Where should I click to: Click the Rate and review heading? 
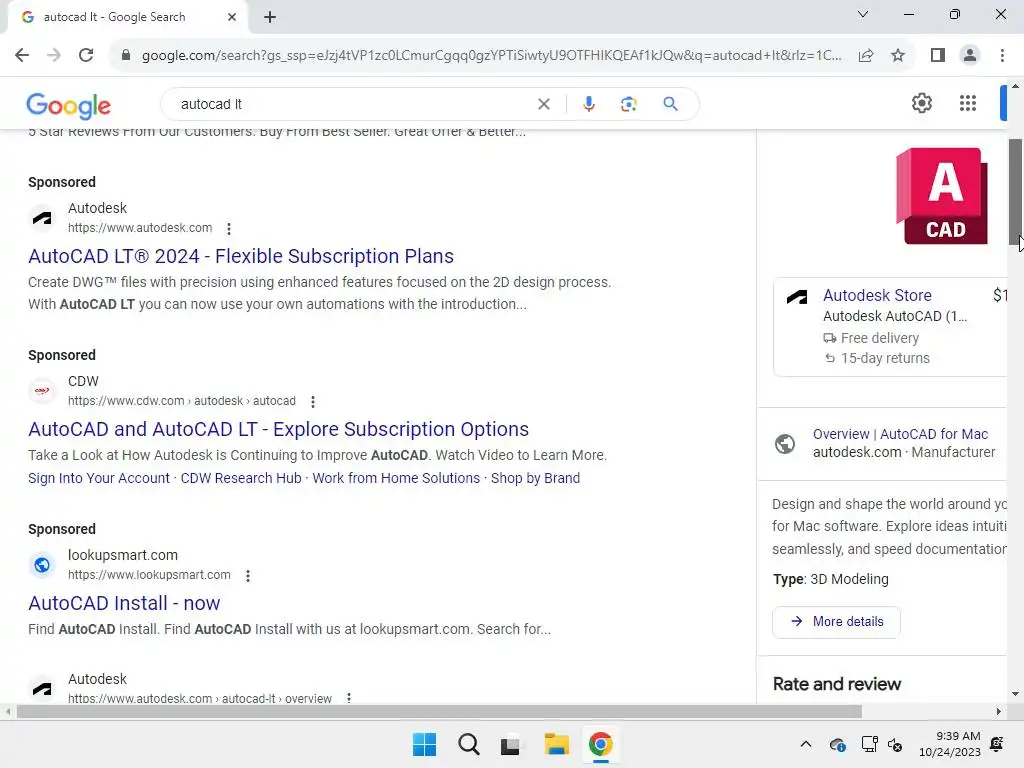[x=837, y=684]
